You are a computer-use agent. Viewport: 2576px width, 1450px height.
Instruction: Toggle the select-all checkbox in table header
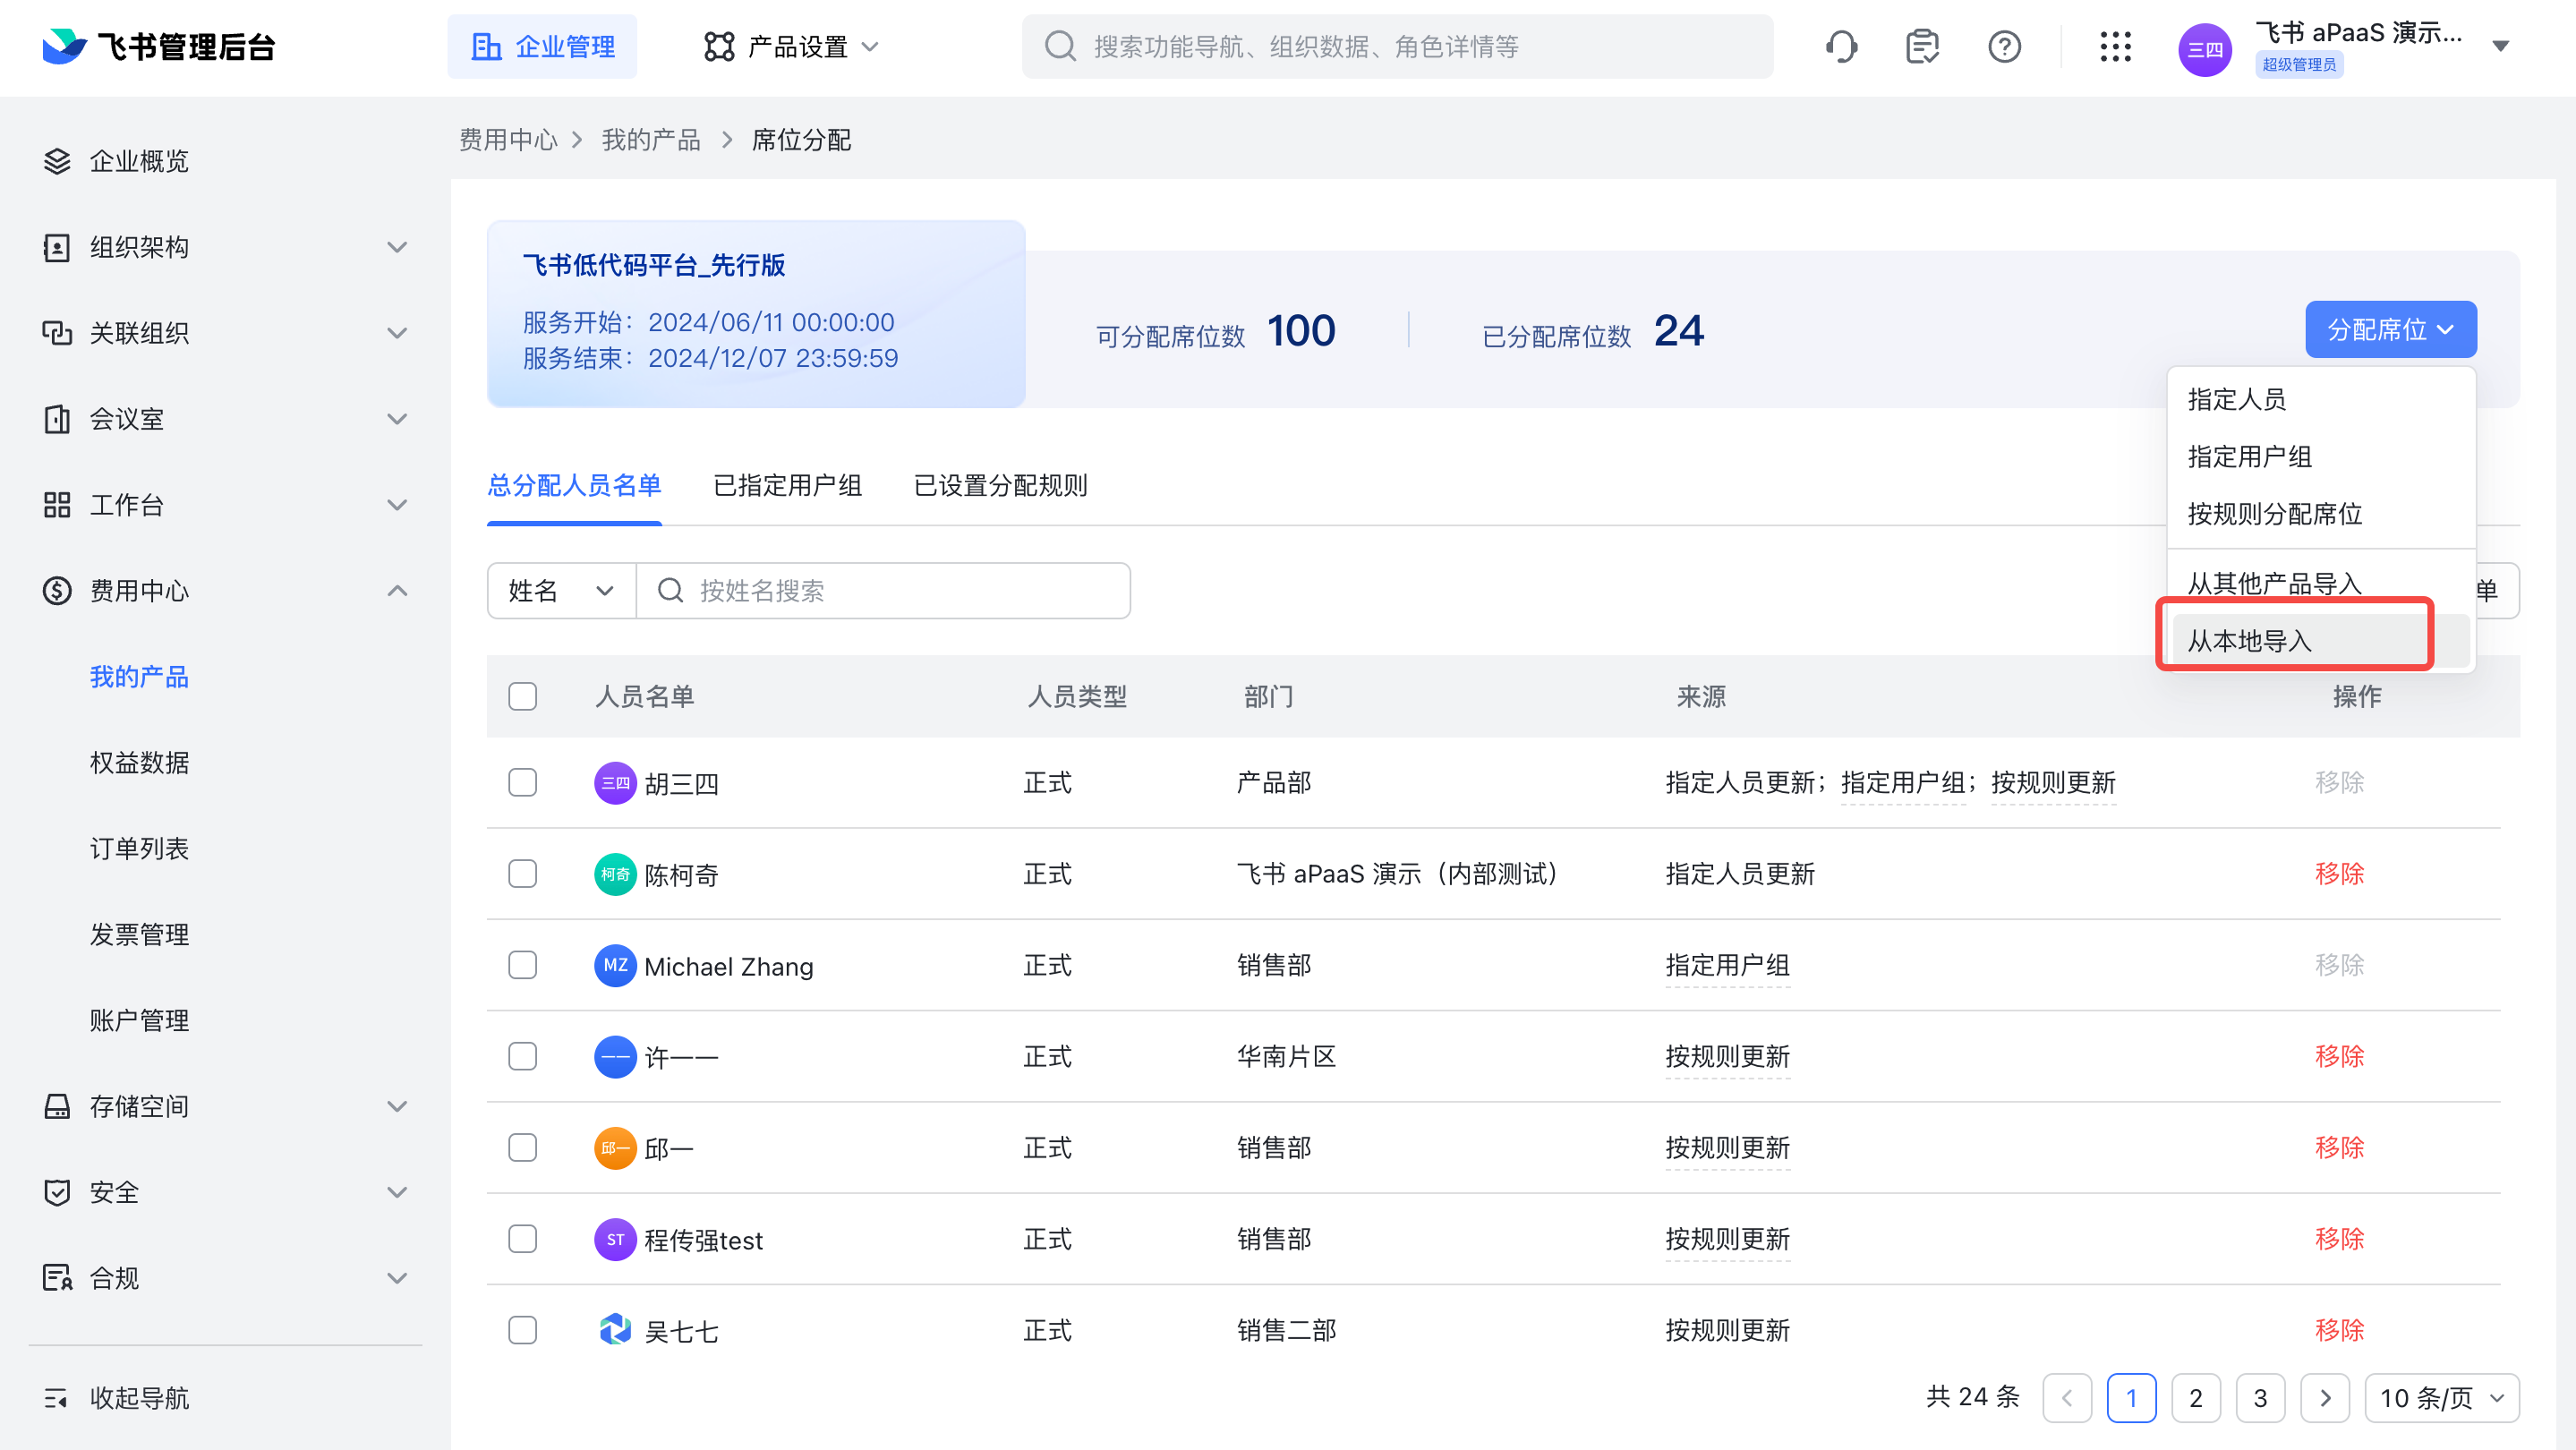(522, 696)
